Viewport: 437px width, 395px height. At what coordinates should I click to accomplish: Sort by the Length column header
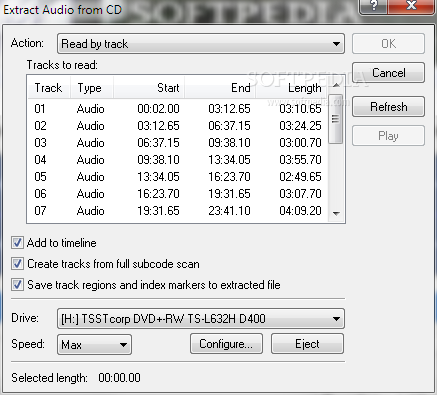pyautogui.click(x=292, y=88)
